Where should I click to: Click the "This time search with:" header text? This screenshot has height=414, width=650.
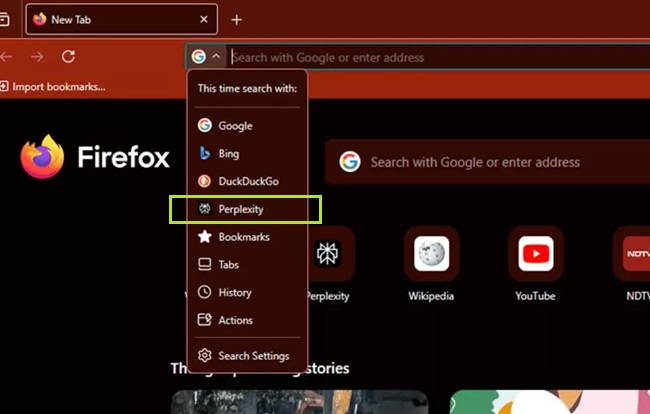pyautogui.click(x=247, y=88)
